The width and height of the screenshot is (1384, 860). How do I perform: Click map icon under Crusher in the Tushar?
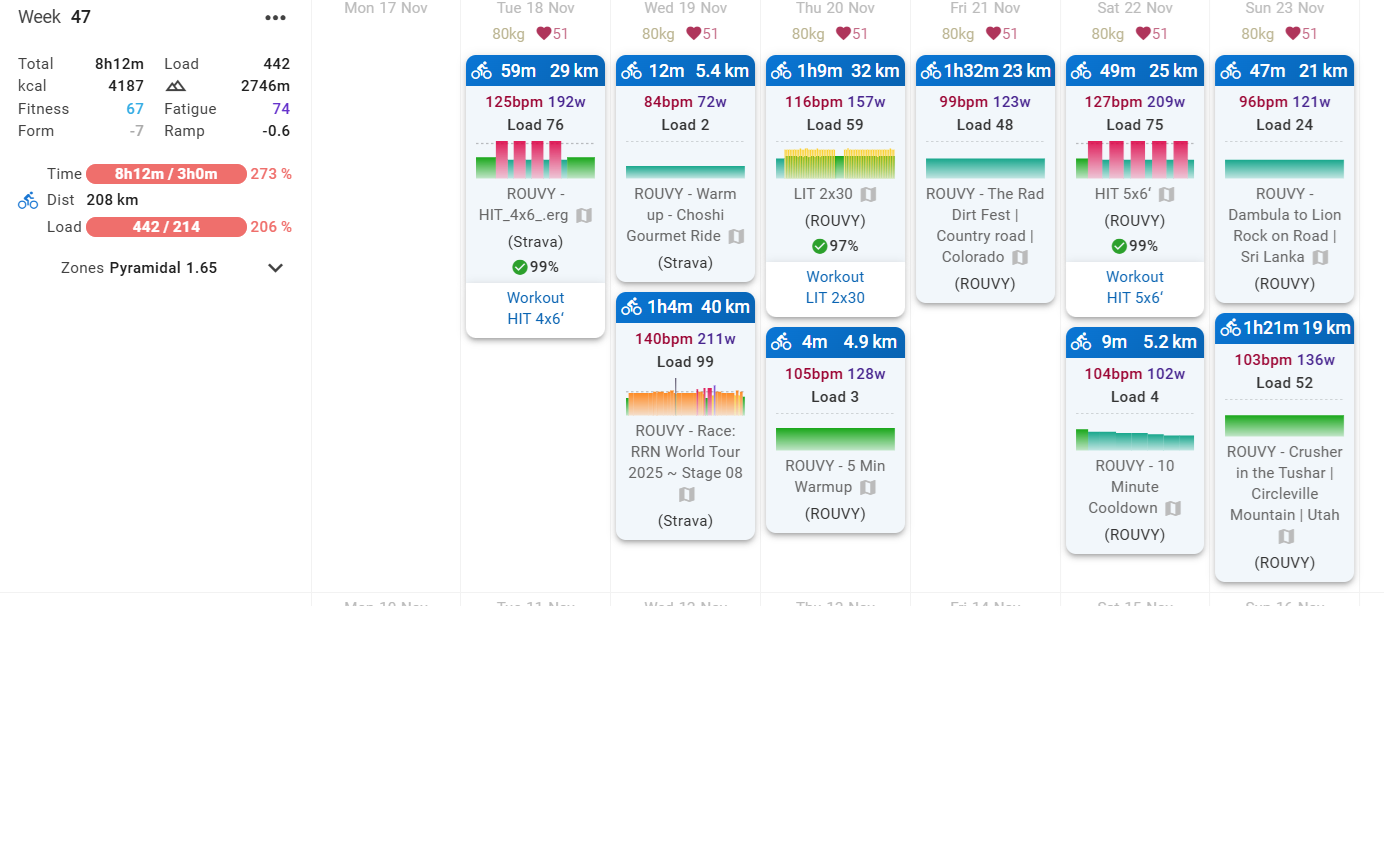click(1285, 537)
